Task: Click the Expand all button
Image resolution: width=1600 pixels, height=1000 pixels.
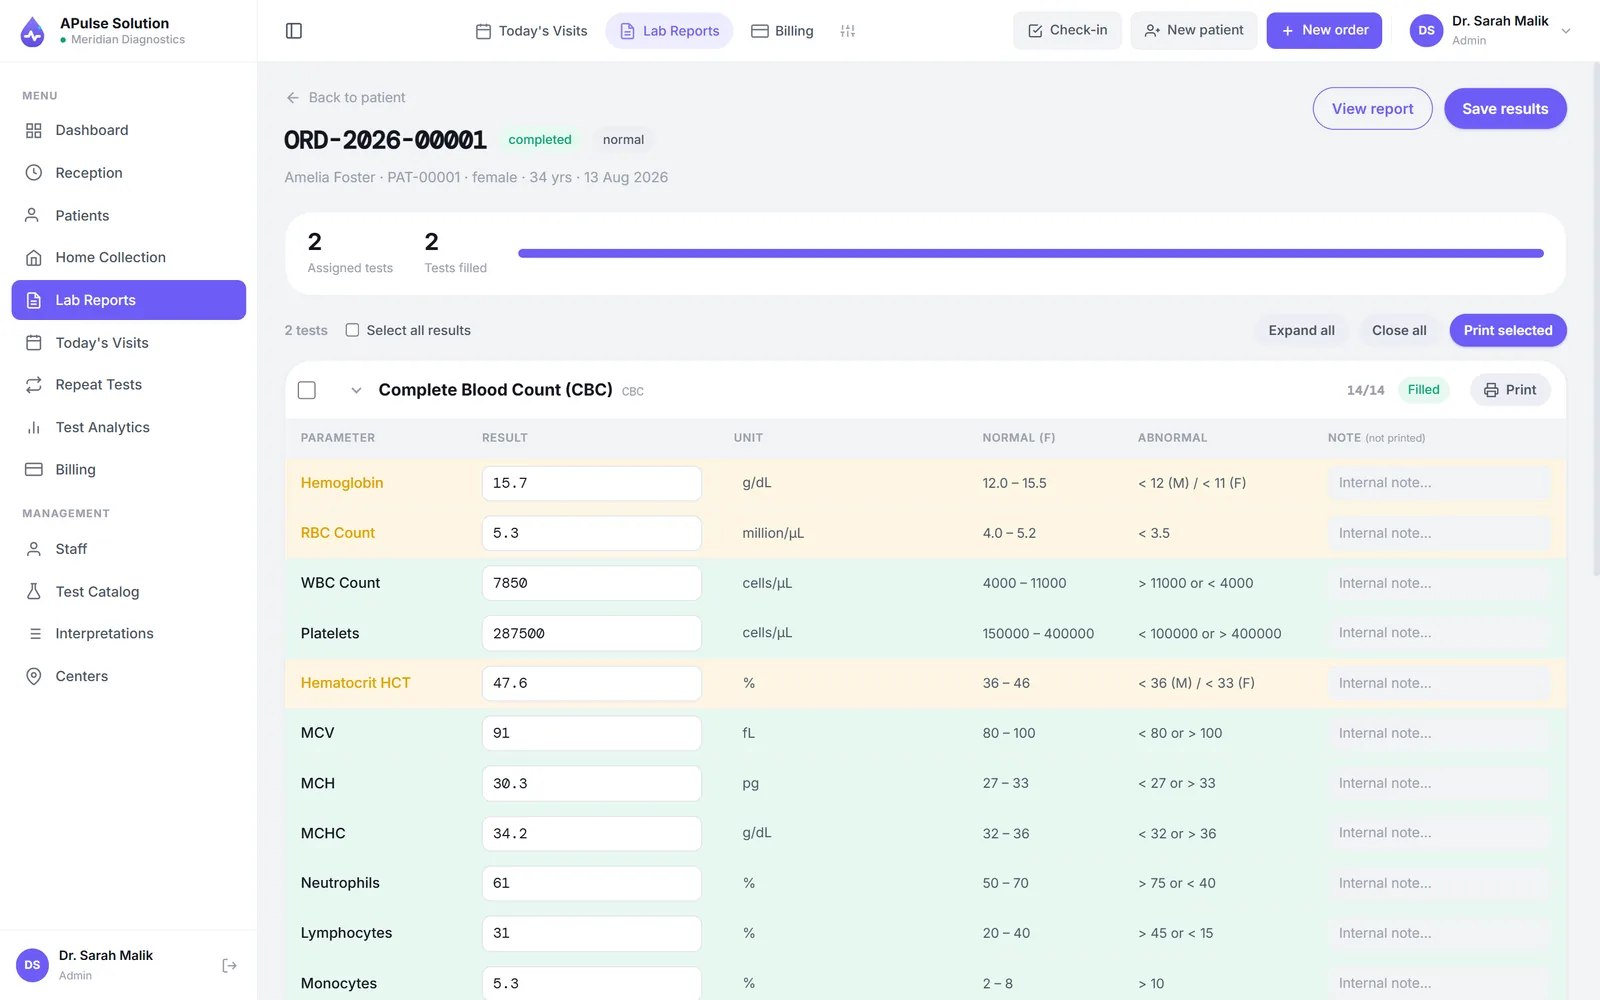Action: pyautogui.click(x=1301, y=330)
